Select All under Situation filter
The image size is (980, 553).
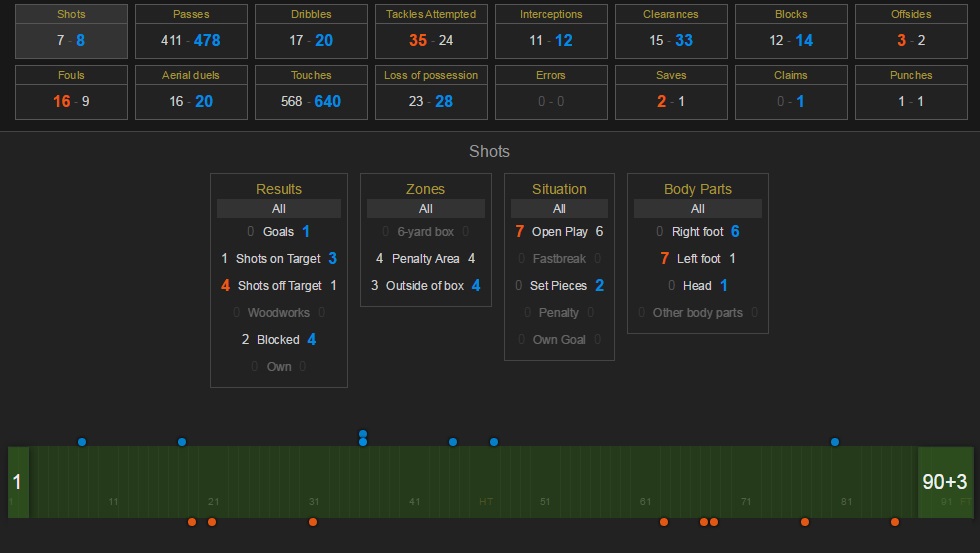pos(559,209)
